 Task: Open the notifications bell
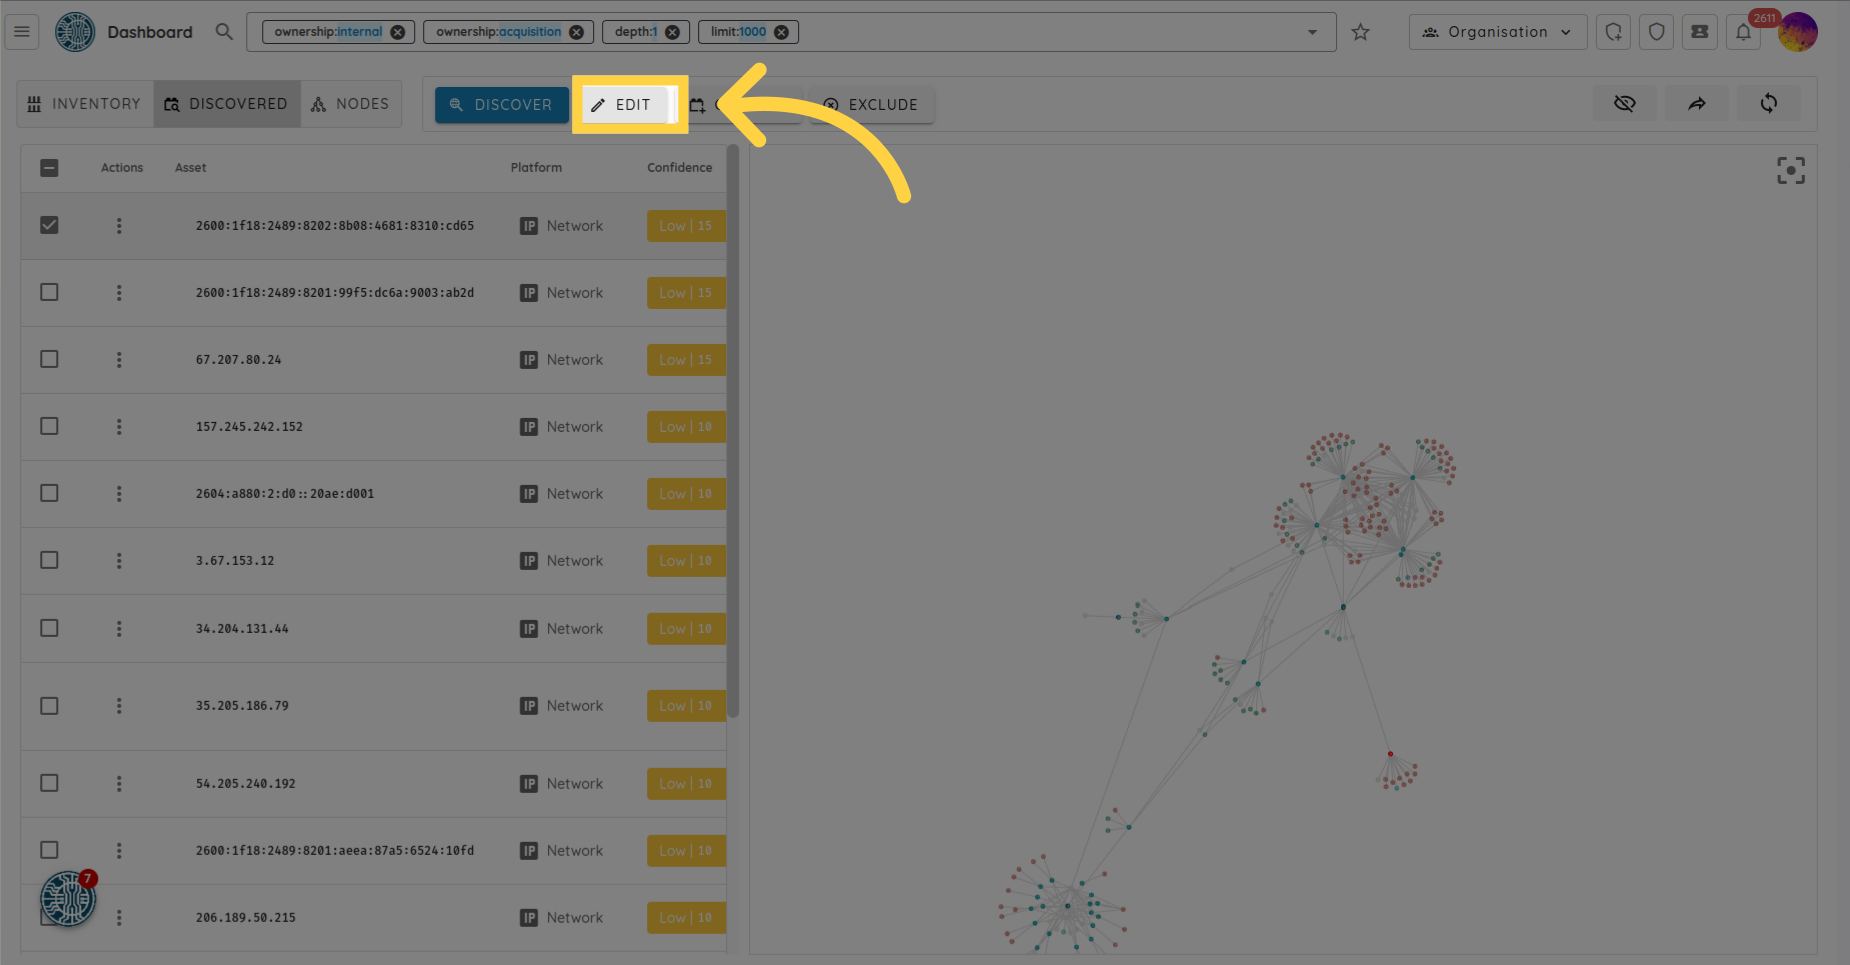1743,32
